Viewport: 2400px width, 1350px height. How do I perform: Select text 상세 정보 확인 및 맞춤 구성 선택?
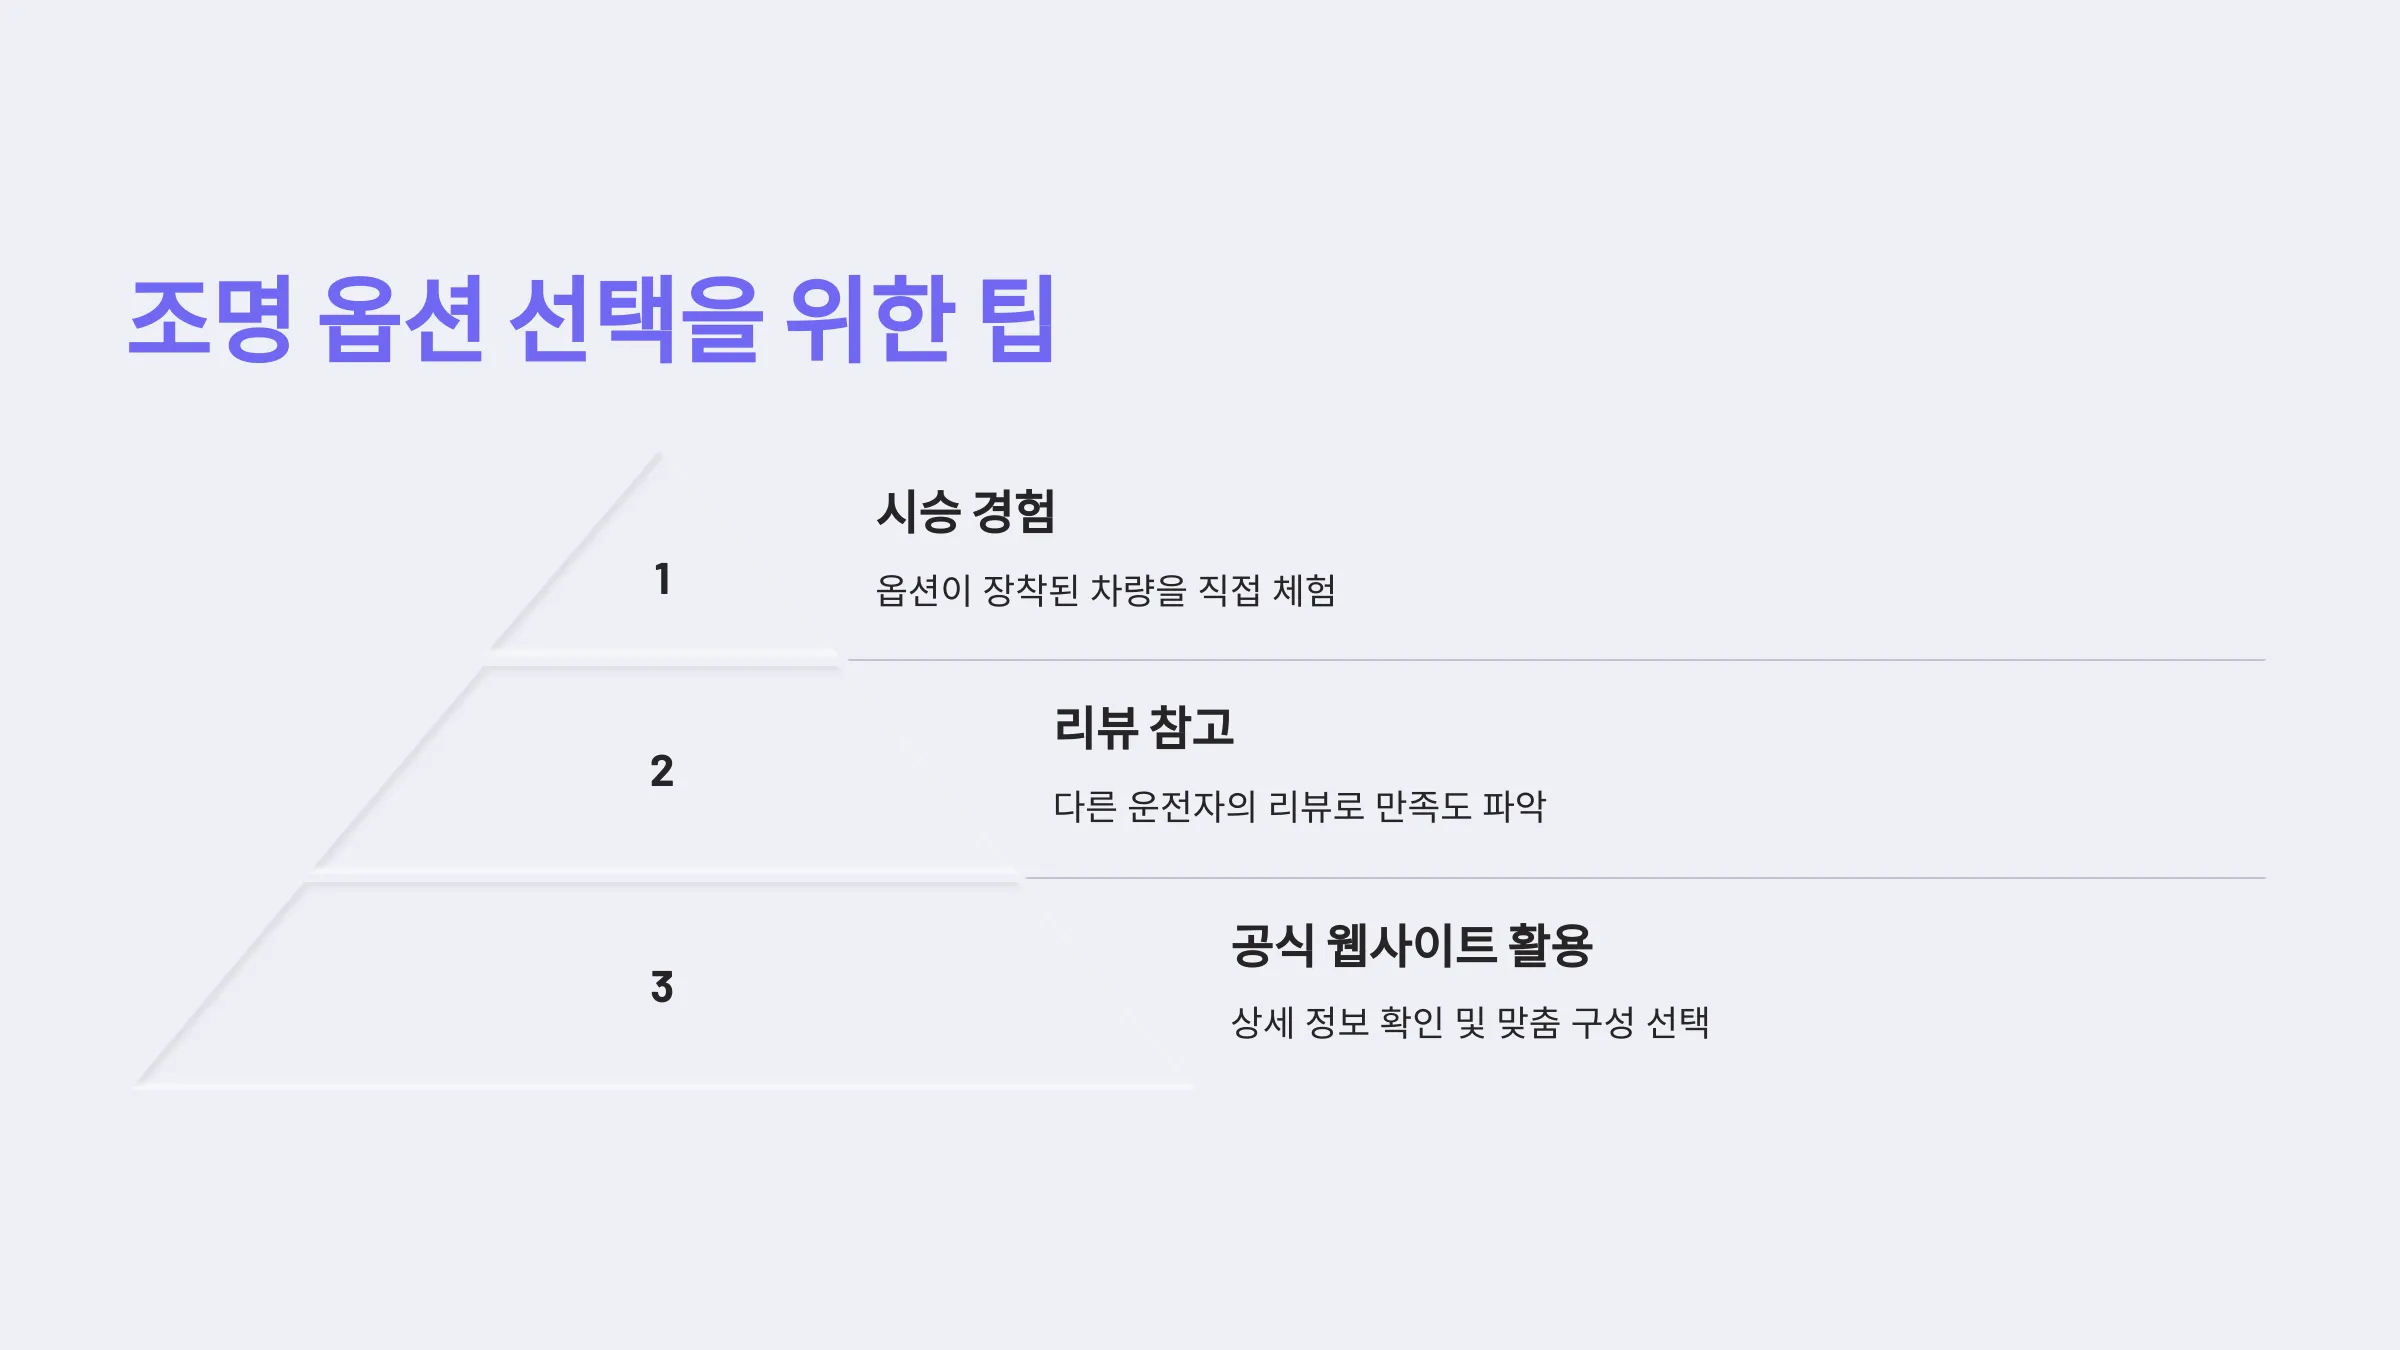coord(1470,1022)
